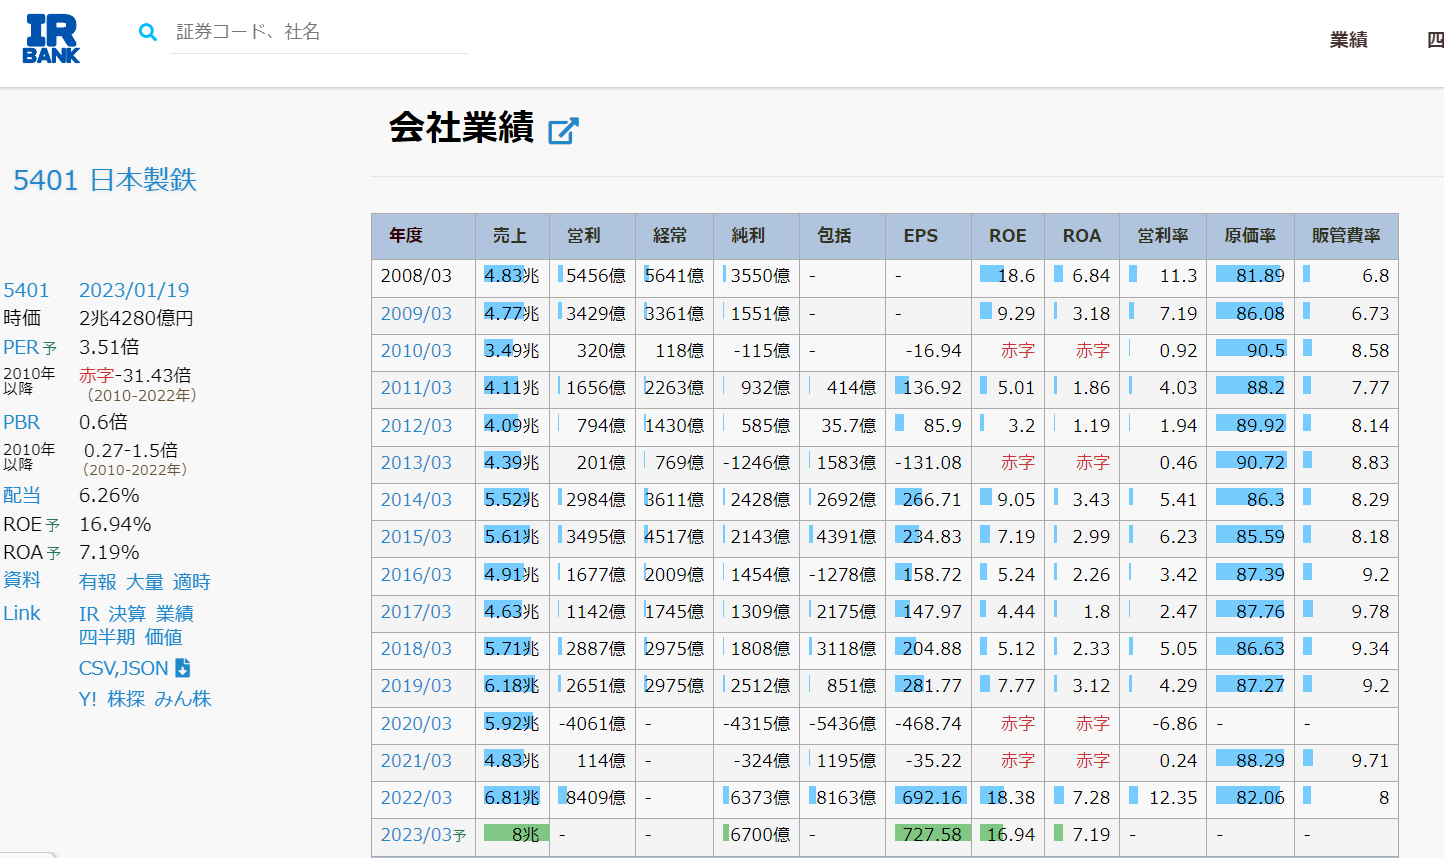Click the 原価率 column header

click(1250, 236)
